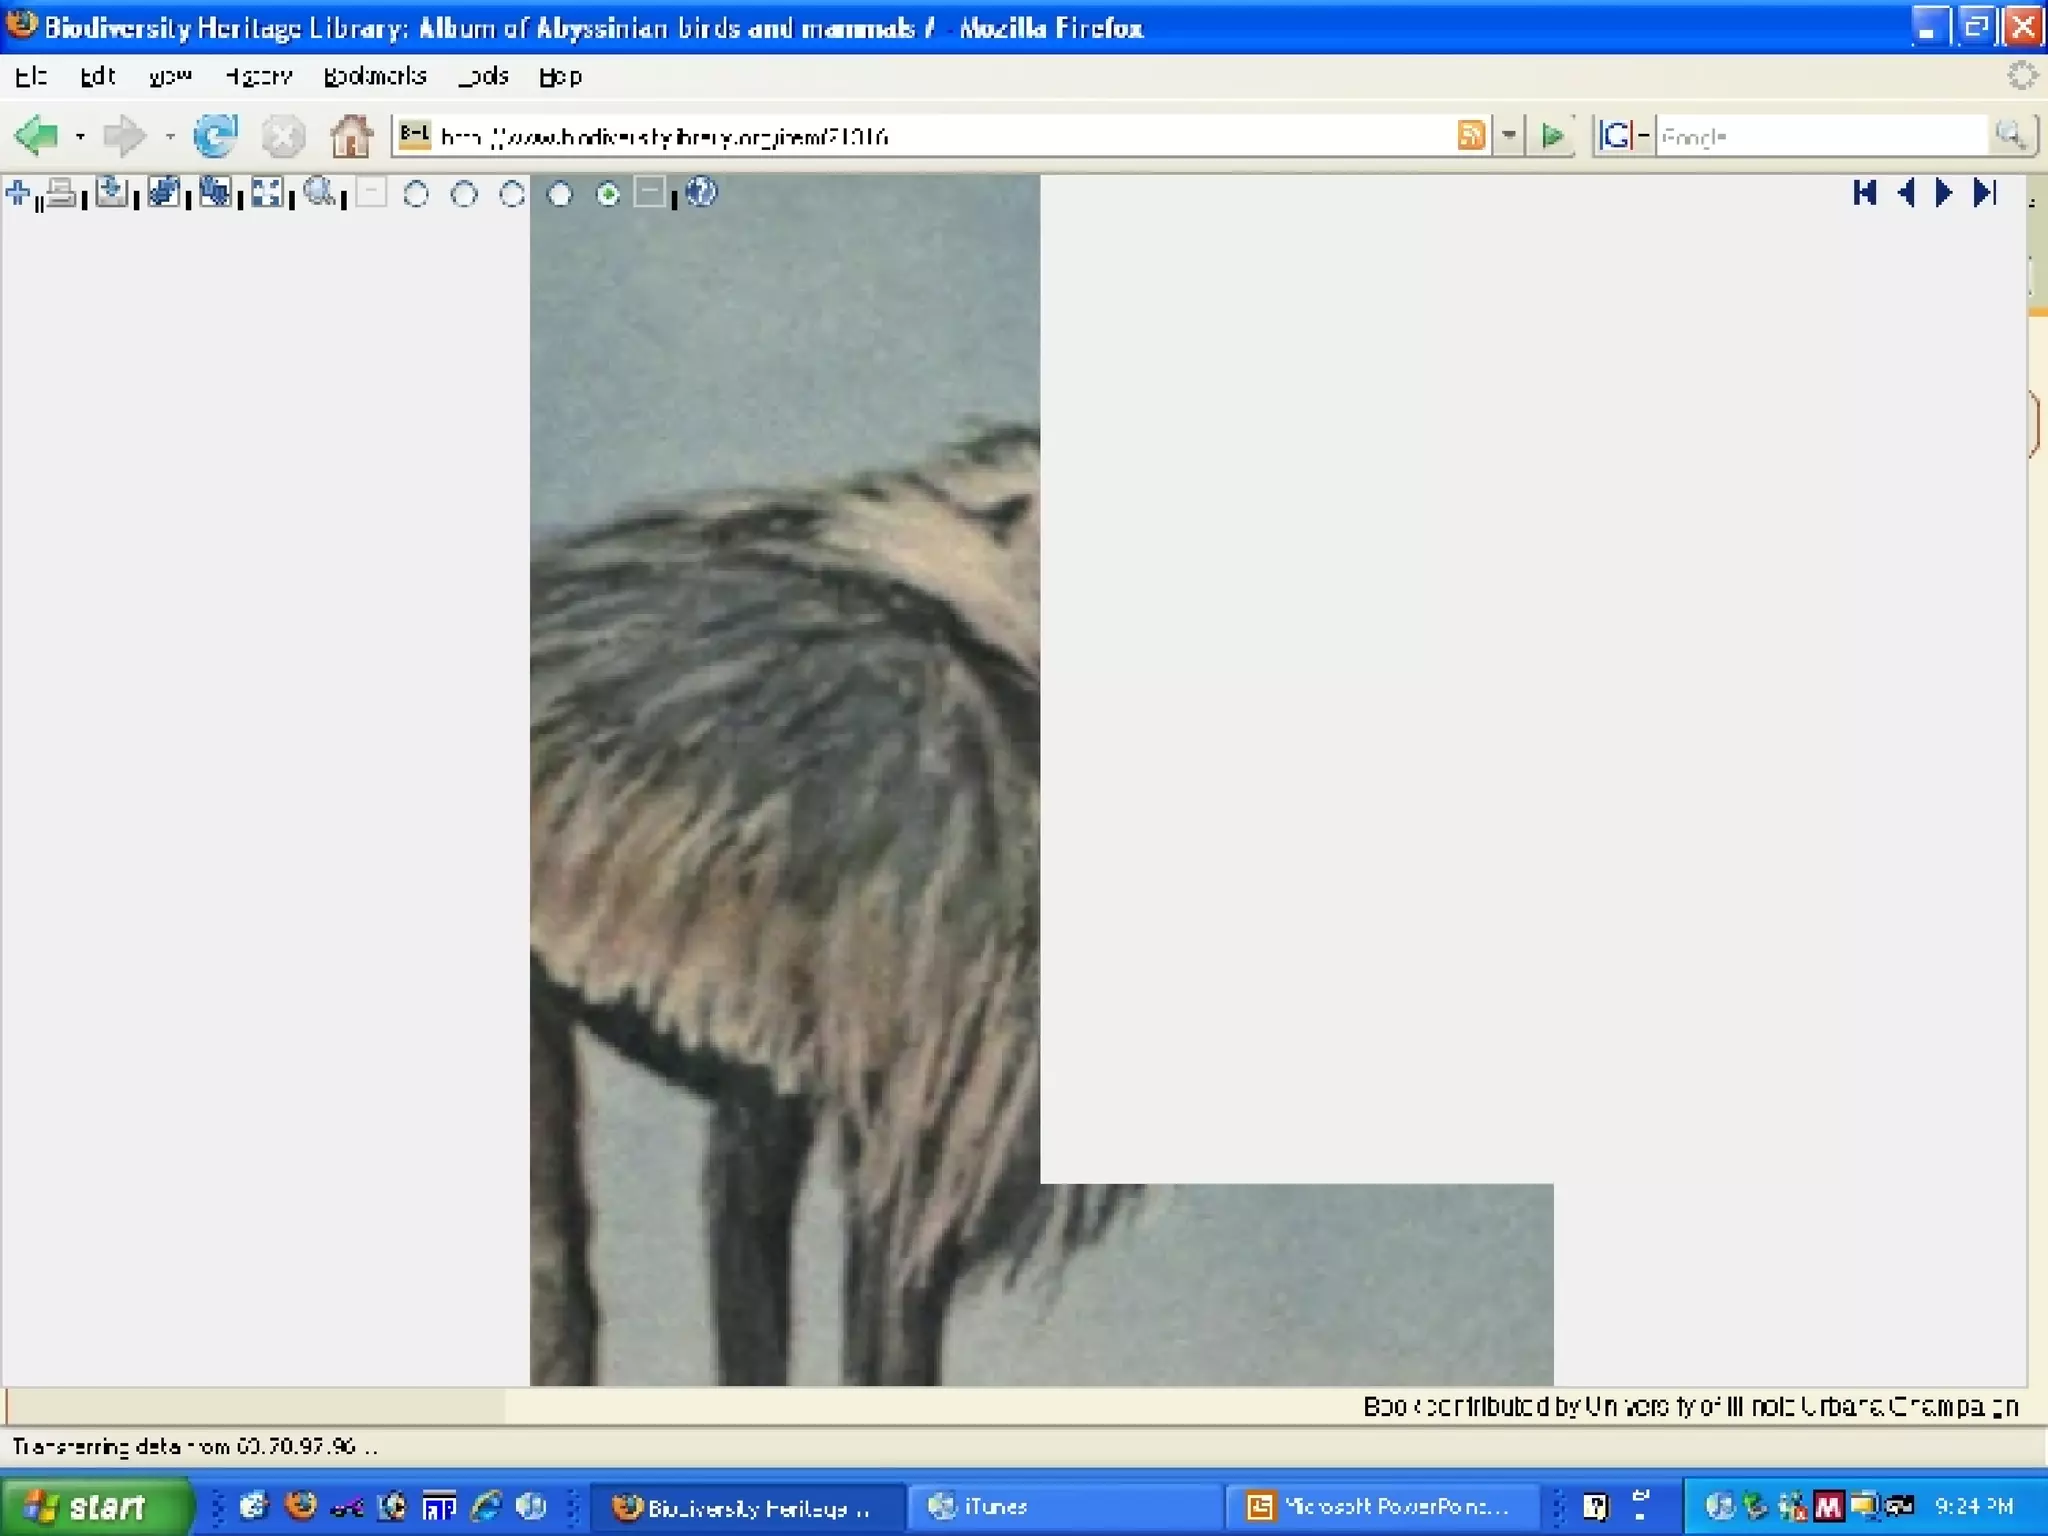Click the fit-to-window viewer icon
The width and height of the screenshot is (2048, 1536).
click(266, 192)
